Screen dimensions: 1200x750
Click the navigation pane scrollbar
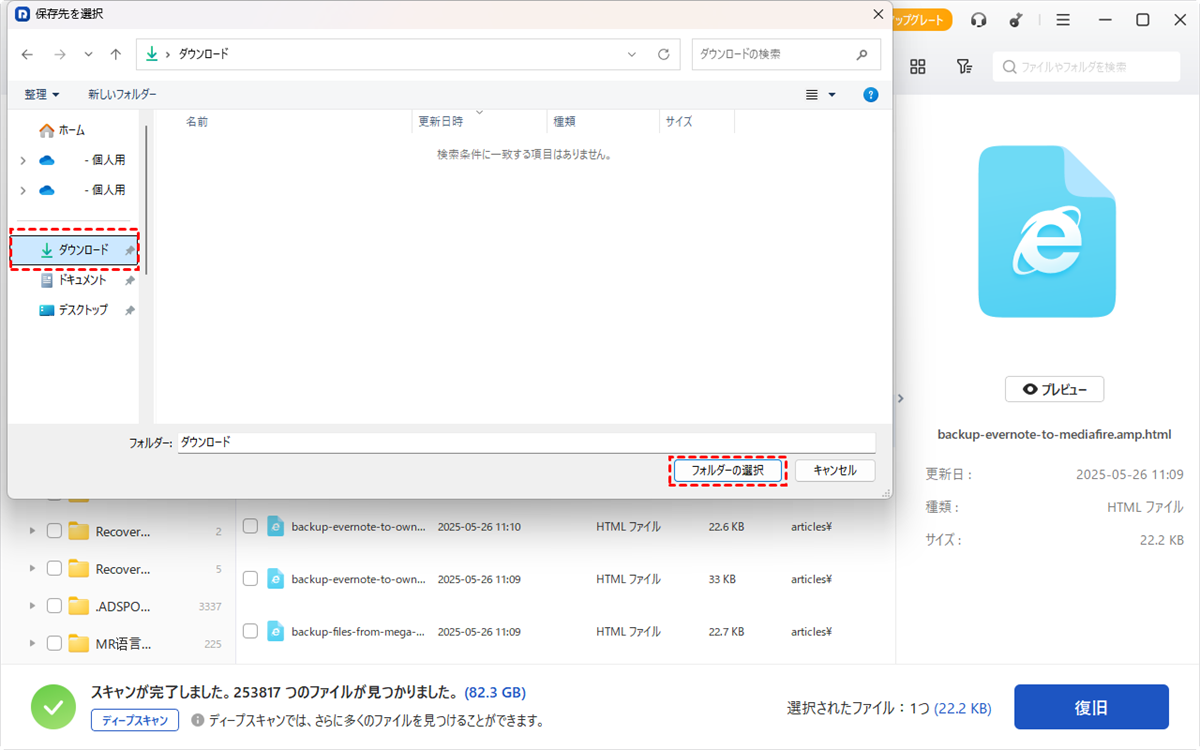tap(148, 200)
